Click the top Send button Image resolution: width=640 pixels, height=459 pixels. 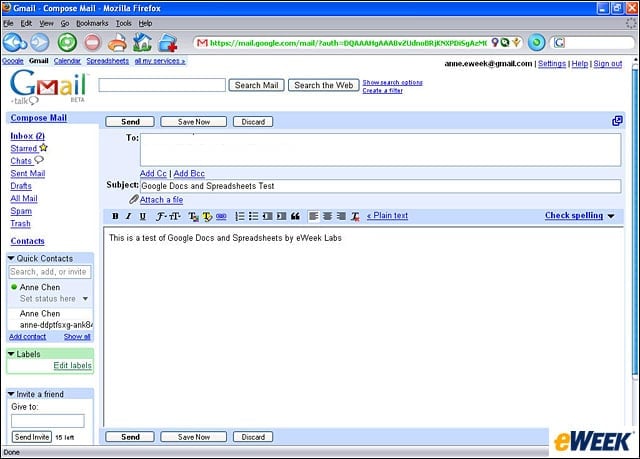click(x=130, y=122)
